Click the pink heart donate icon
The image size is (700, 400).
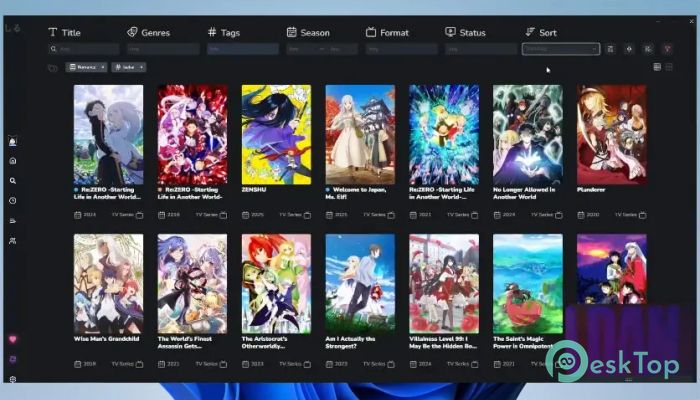click(x=12, y=339)
